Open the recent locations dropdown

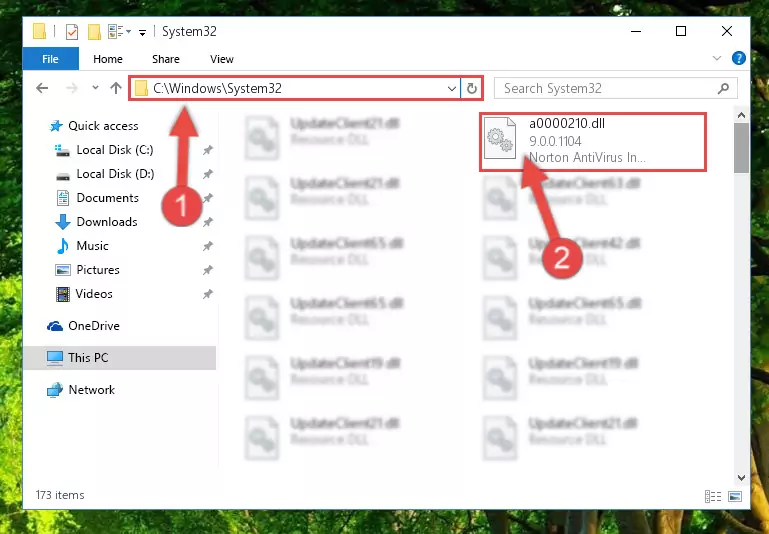coord(95,88)
